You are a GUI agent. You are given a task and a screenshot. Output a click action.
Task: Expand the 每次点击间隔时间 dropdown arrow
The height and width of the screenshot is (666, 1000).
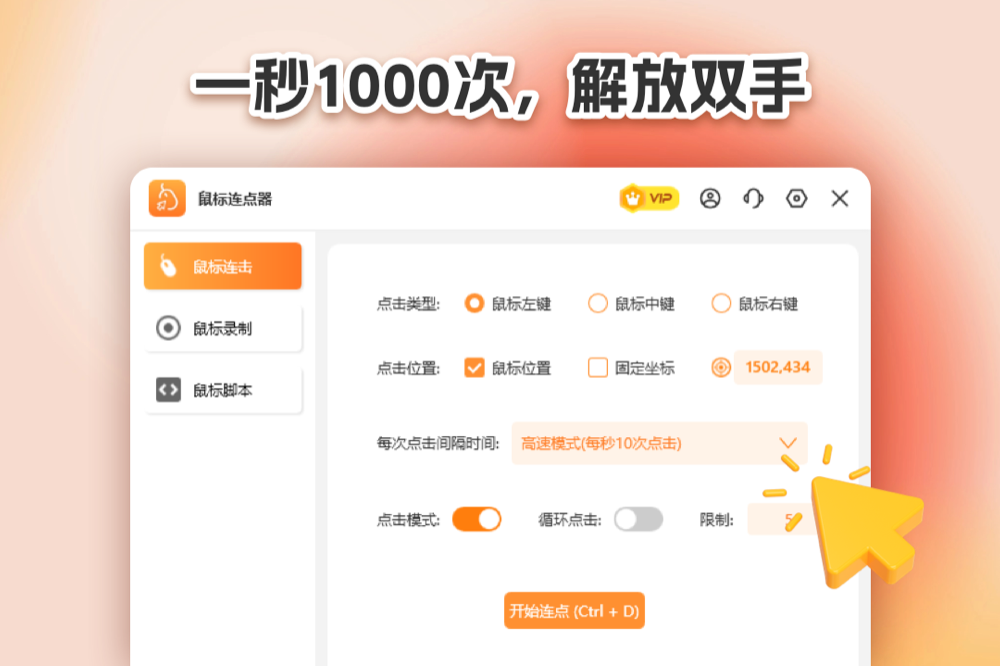[788, 443]
